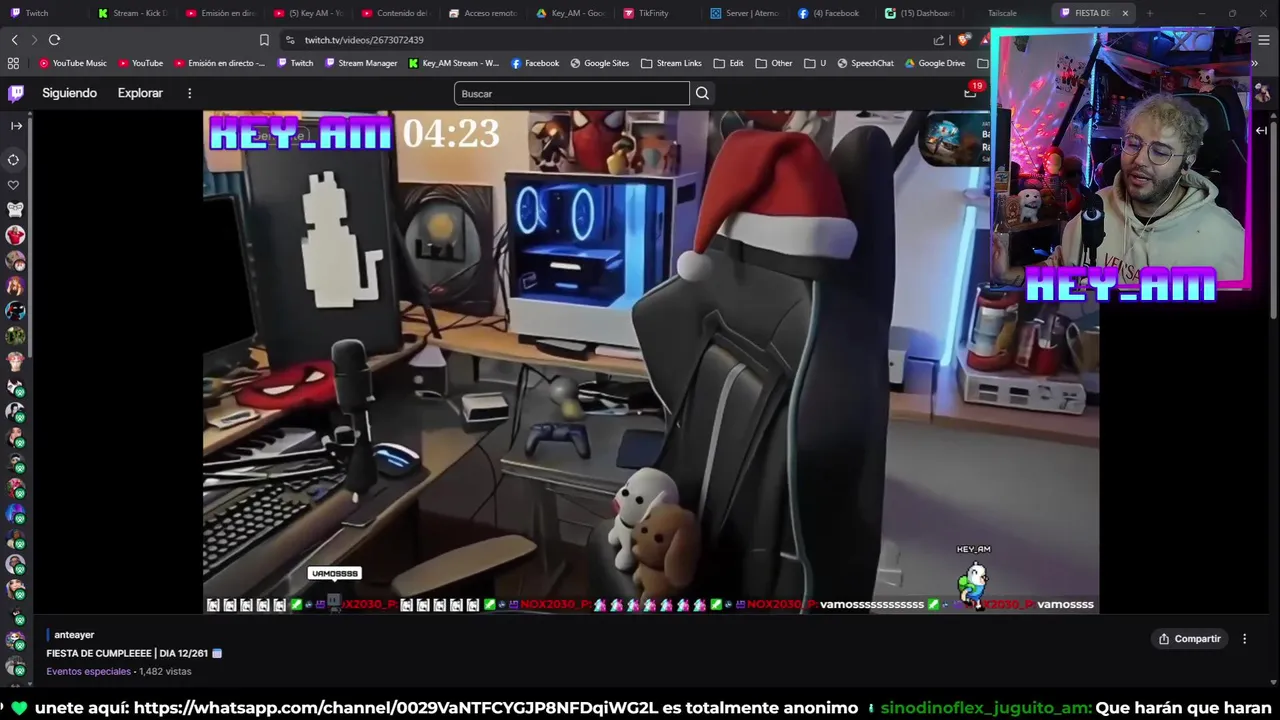The image size is (1280, 720).
Task: Open a new browser tab
Action: click(x=1150, y=13)
